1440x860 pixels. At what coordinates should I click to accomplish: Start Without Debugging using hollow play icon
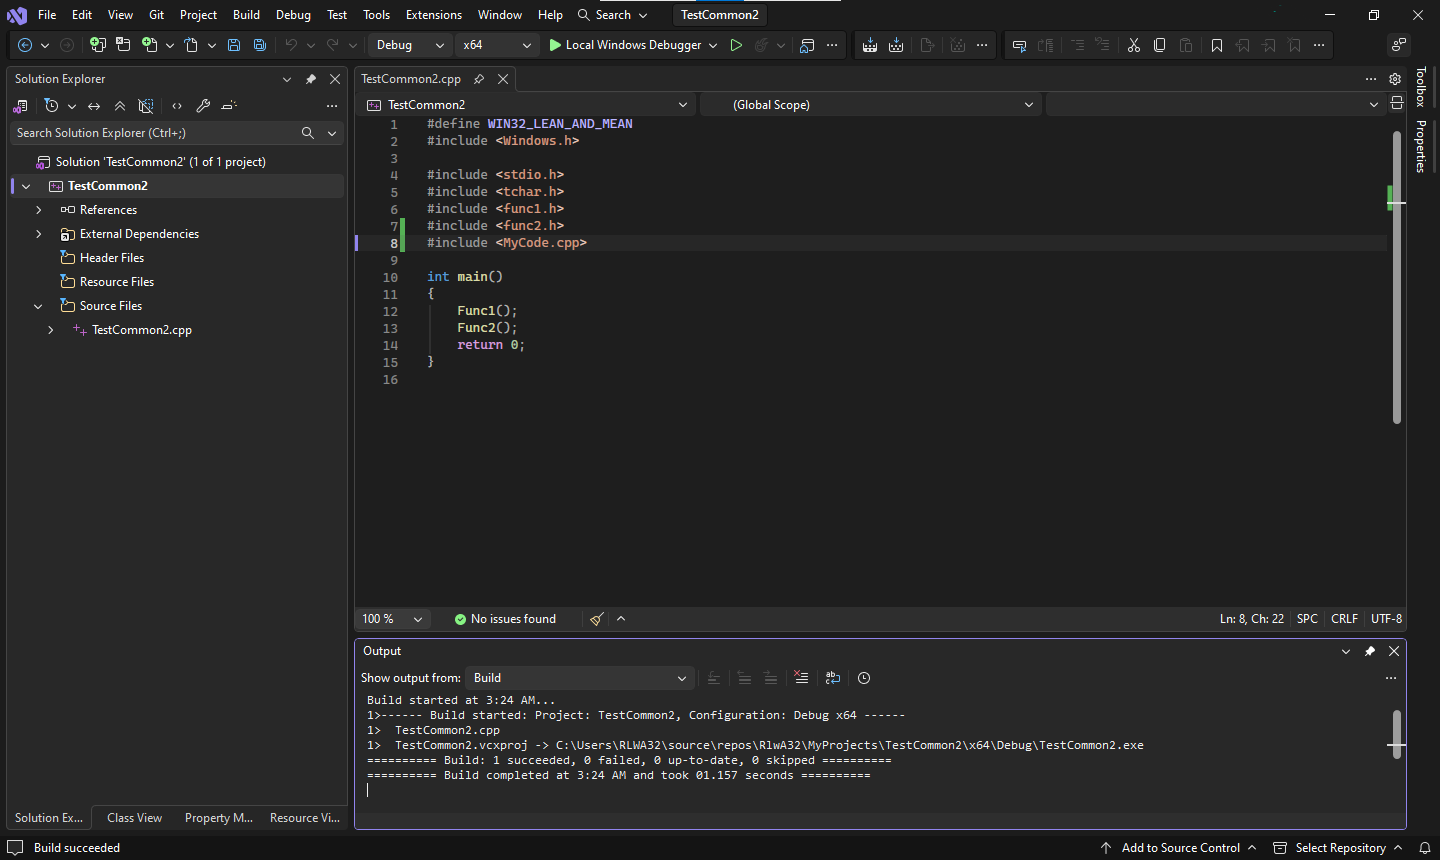tap(736, 45)
